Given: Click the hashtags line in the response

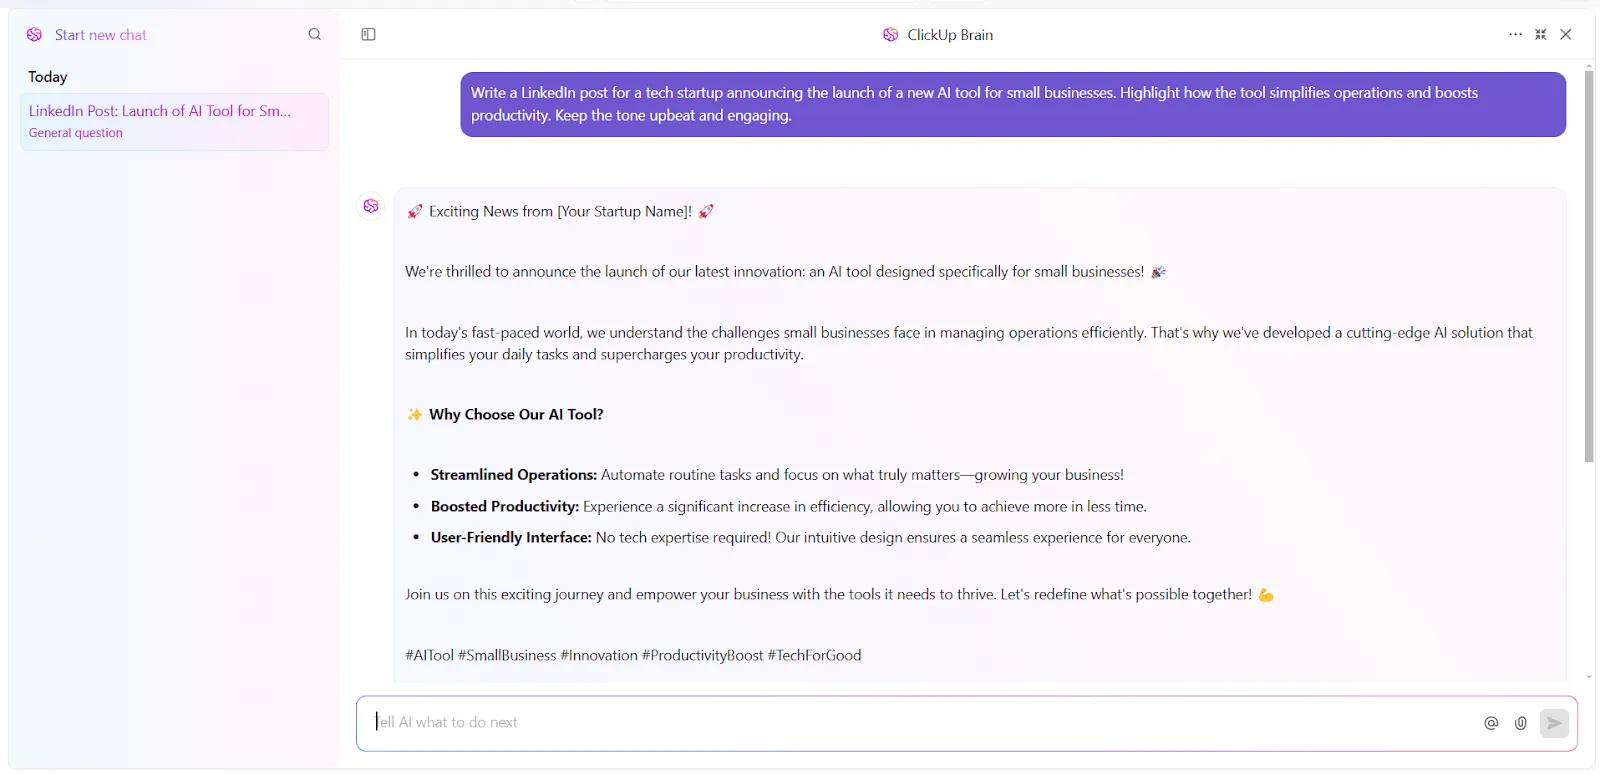Looking at the screenshot, I should point(633,655).
